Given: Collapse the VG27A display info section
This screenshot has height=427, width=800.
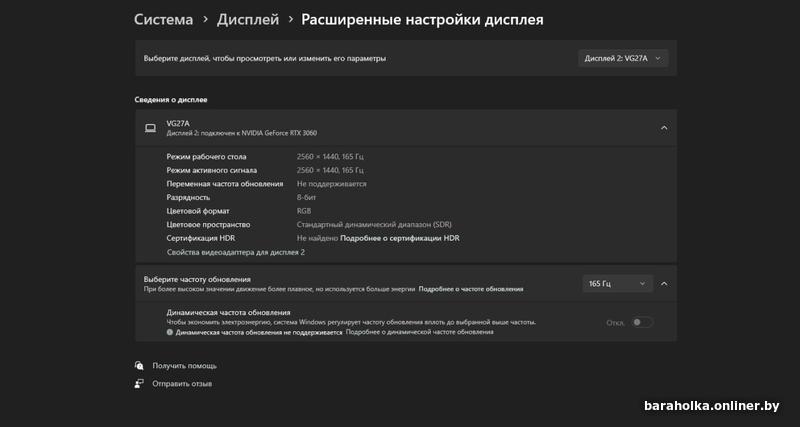Looking at the screenshot, I should (x=664, y=128).
